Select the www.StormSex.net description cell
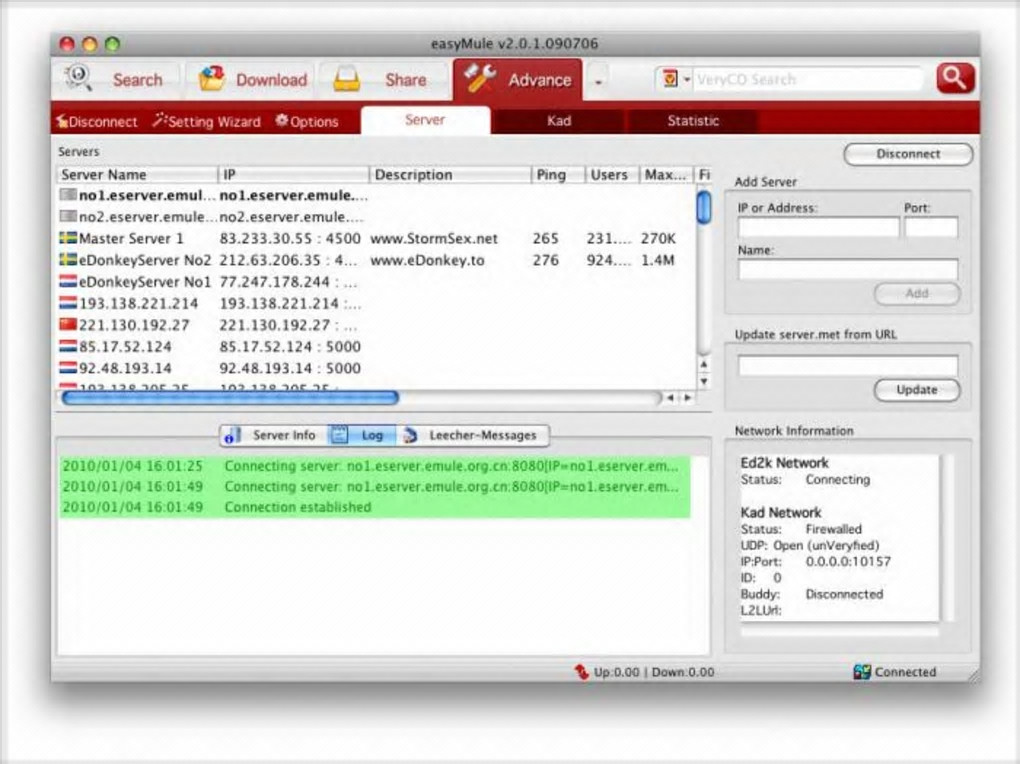 click(x=435, y=239)
